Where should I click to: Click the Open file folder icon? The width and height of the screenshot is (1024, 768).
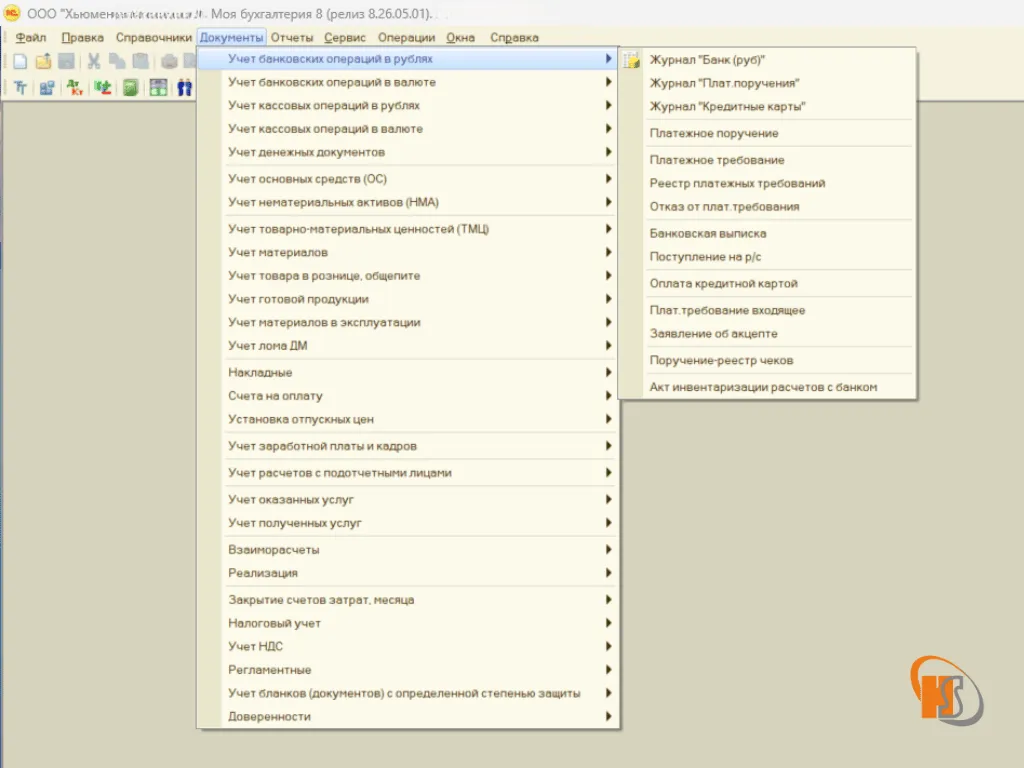(x=43, y=61)
